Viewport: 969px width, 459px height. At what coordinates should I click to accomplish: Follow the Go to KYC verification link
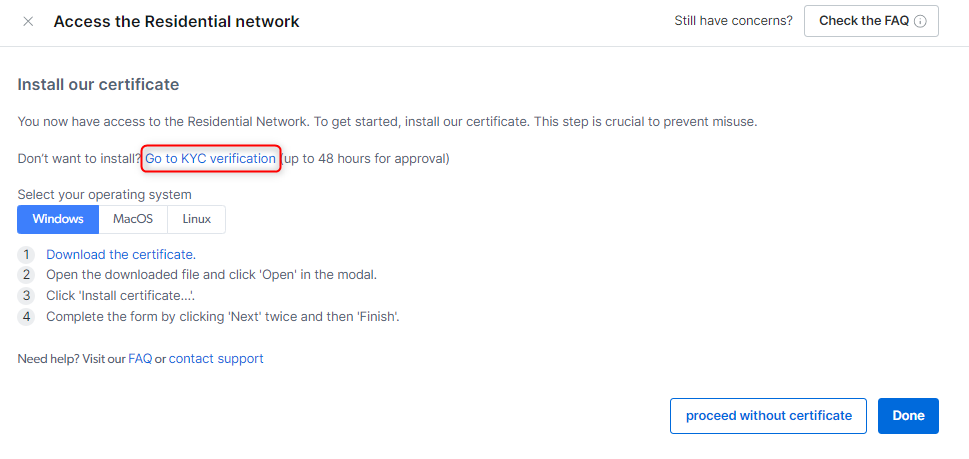[x=211, y=159]
